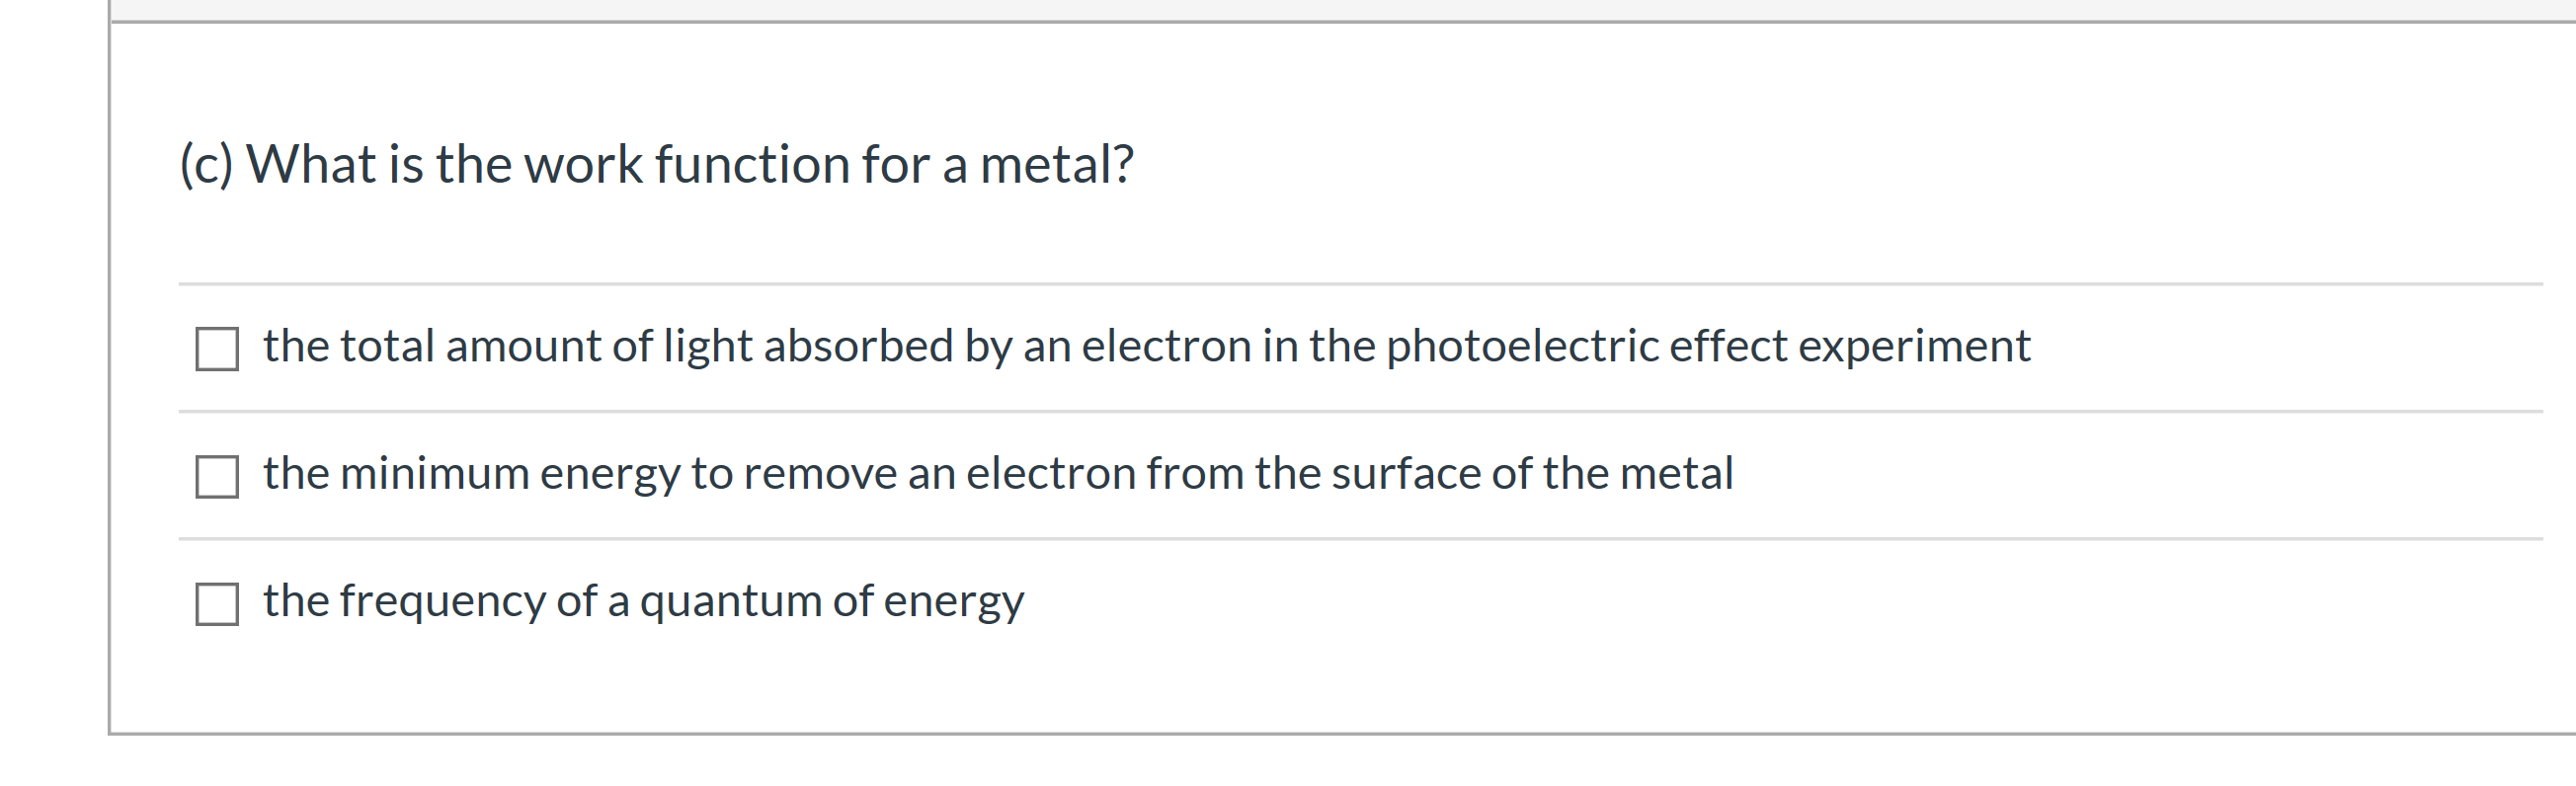The height and width of the screenshot is (786, 2576).
Task: Click the question text about work function
Action: (655, 163)
